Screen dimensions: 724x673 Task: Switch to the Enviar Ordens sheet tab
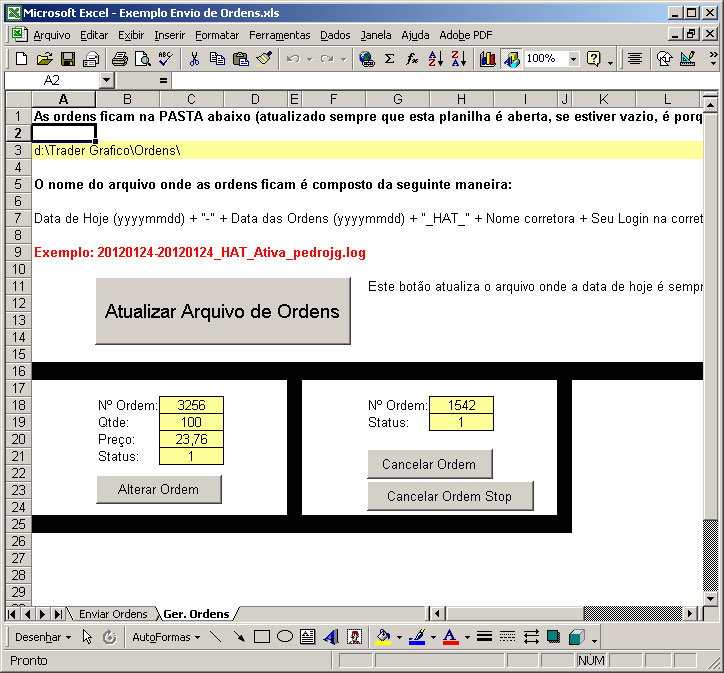[x=113, y=614]
